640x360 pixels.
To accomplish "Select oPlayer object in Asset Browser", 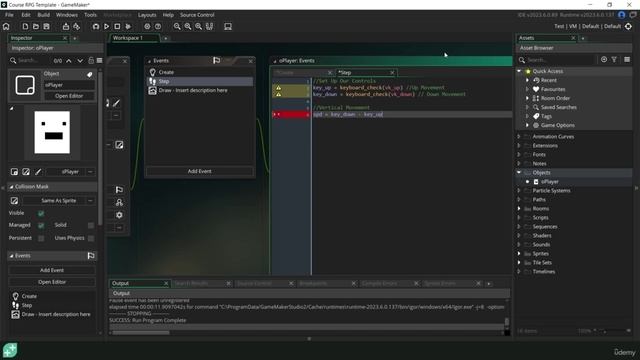I will (549, 182).
